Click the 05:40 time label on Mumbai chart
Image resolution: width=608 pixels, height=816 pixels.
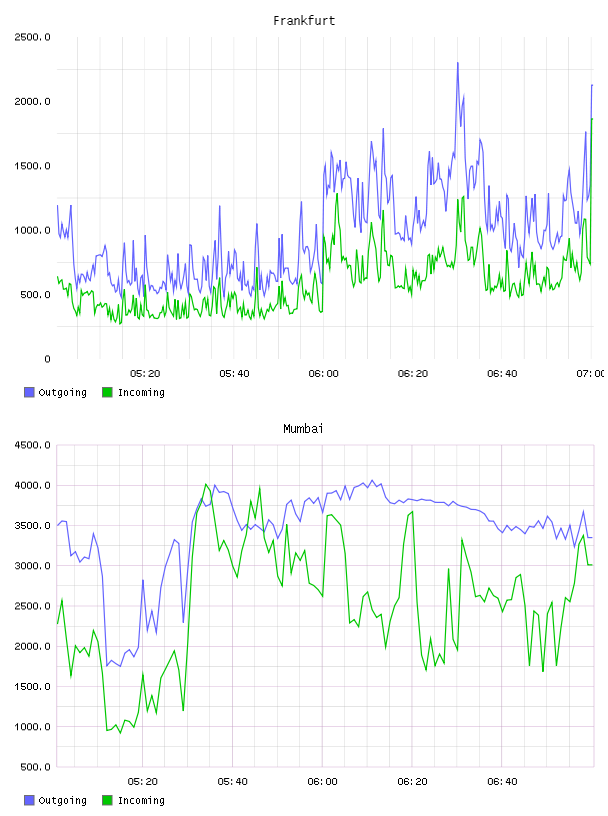point(232,782)
